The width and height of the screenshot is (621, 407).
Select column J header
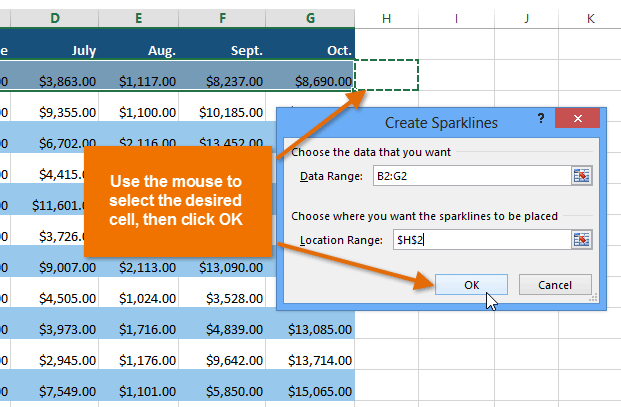coord(526,18)
